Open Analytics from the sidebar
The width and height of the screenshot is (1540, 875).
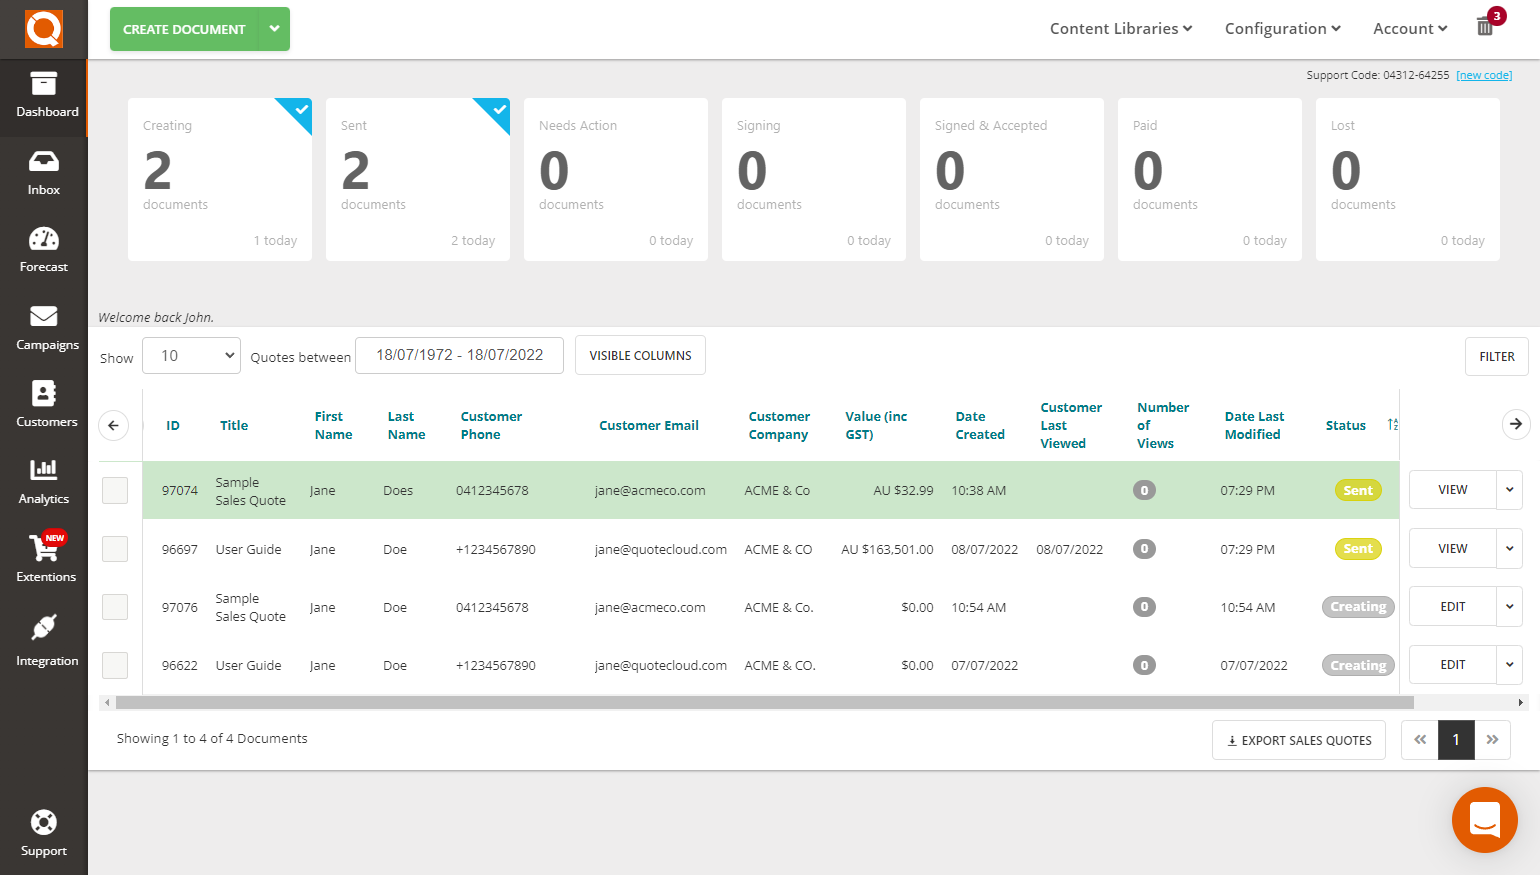(x=43, y=481)
